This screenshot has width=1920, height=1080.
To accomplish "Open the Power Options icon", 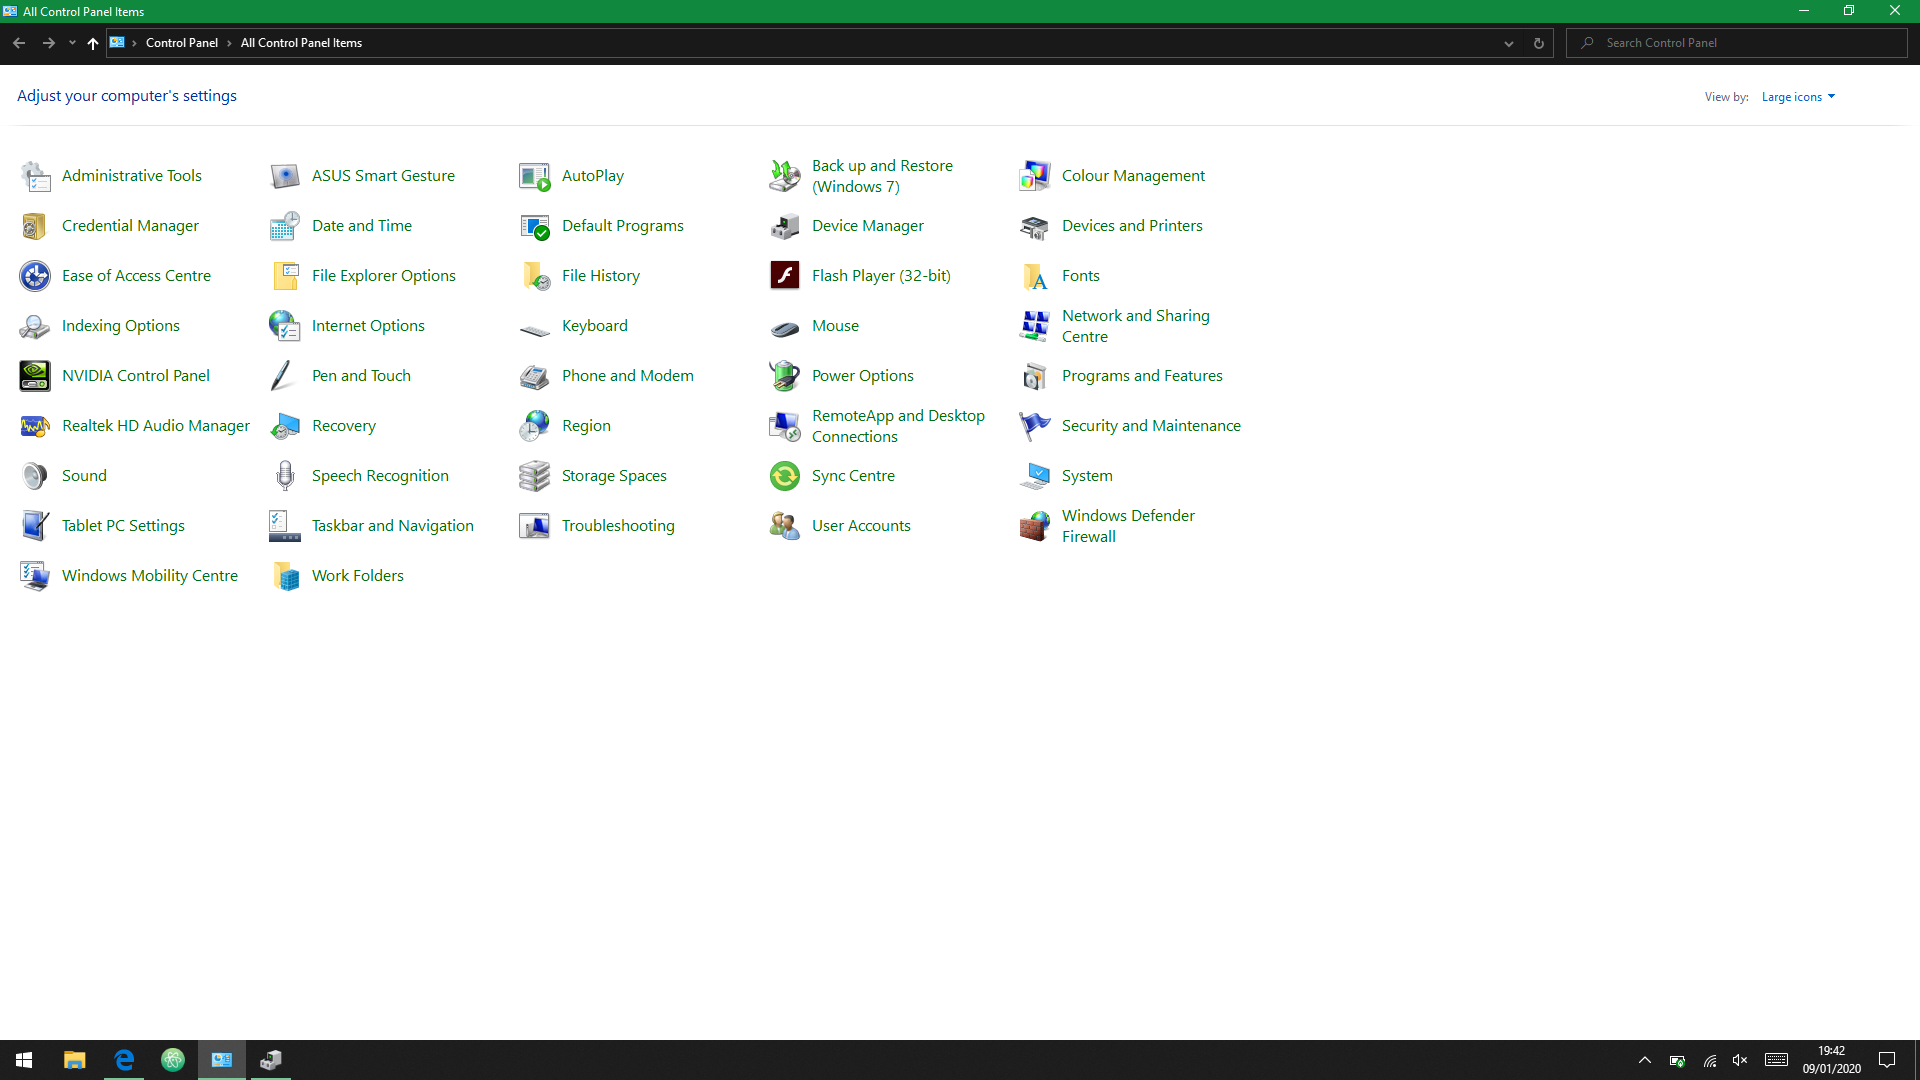I will 785,376.
